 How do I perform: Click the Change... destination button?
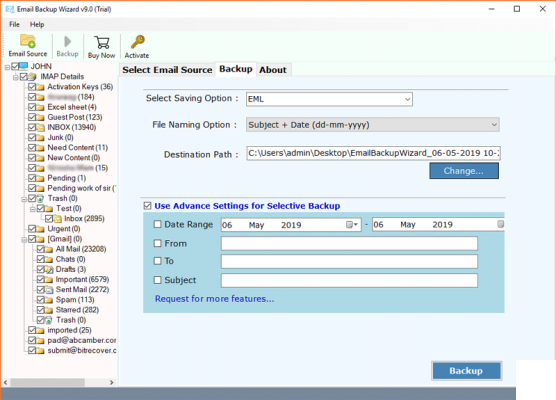pos(464,171)
